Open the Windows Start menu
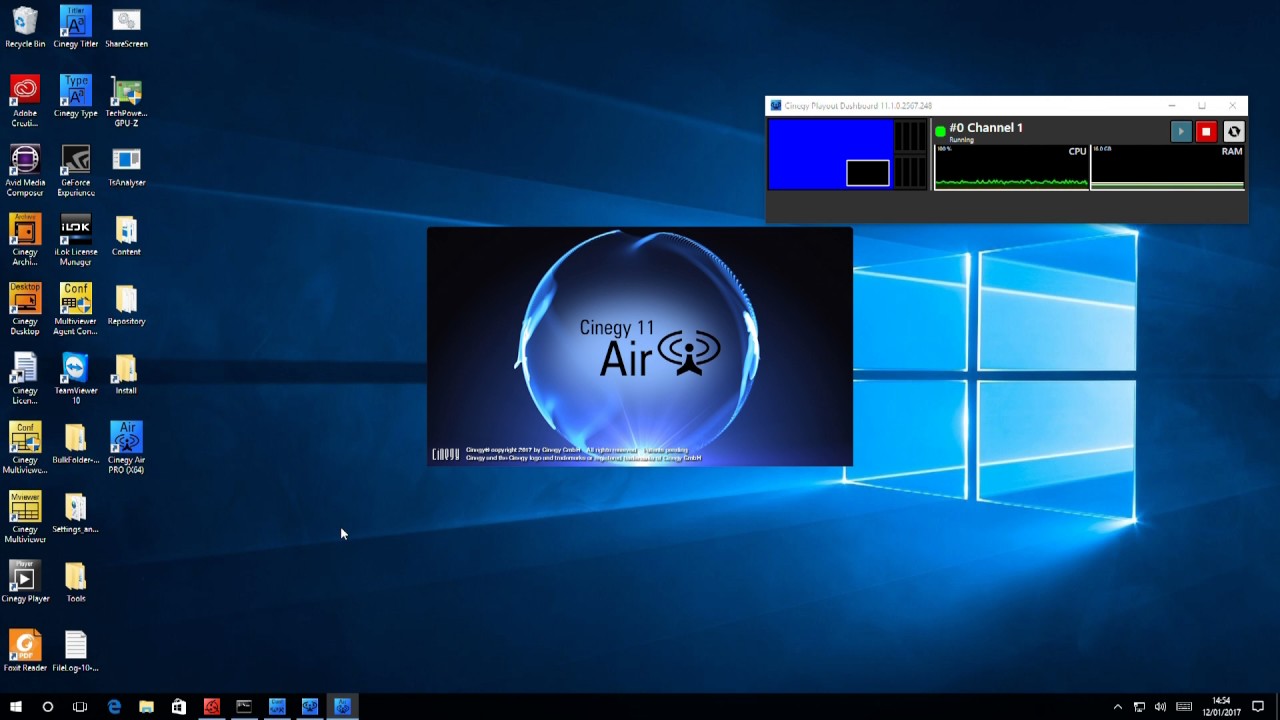The height and width of the screenshot is (720, 1280). pyautogui.click(x=16, y=706)
